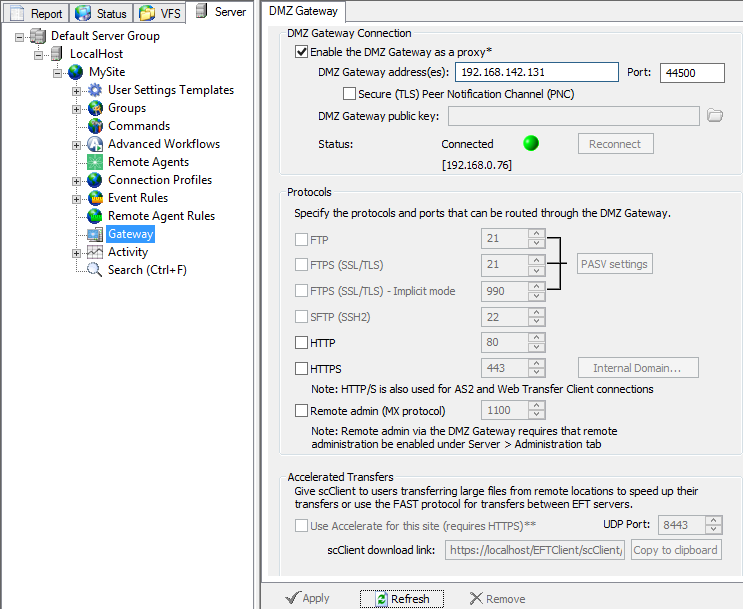Click the Event Rules icon in tree

tap(95, 198)
